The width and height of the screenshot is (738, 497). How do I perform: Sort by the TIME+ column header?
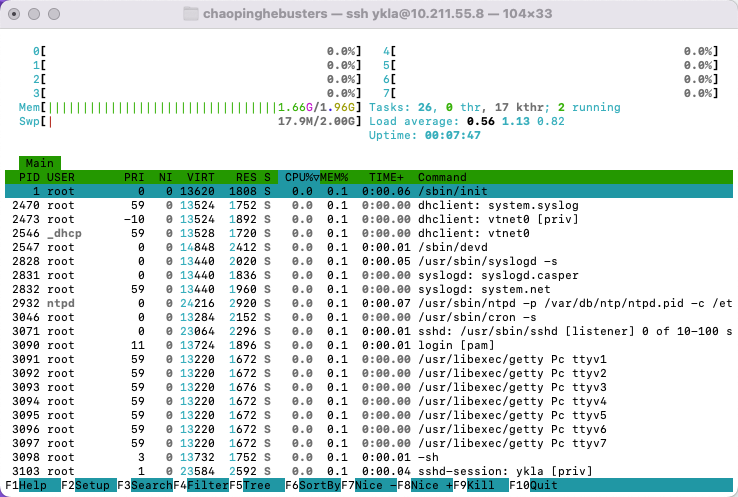tap(386, 177)
